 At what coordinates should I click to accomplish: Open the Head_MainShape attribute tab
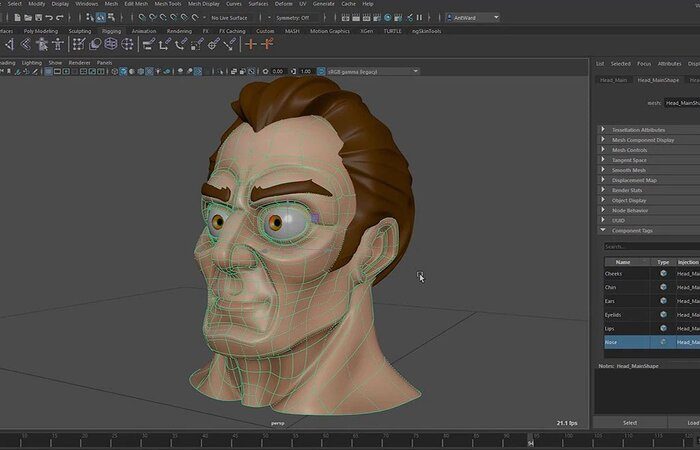coord(658,80)
